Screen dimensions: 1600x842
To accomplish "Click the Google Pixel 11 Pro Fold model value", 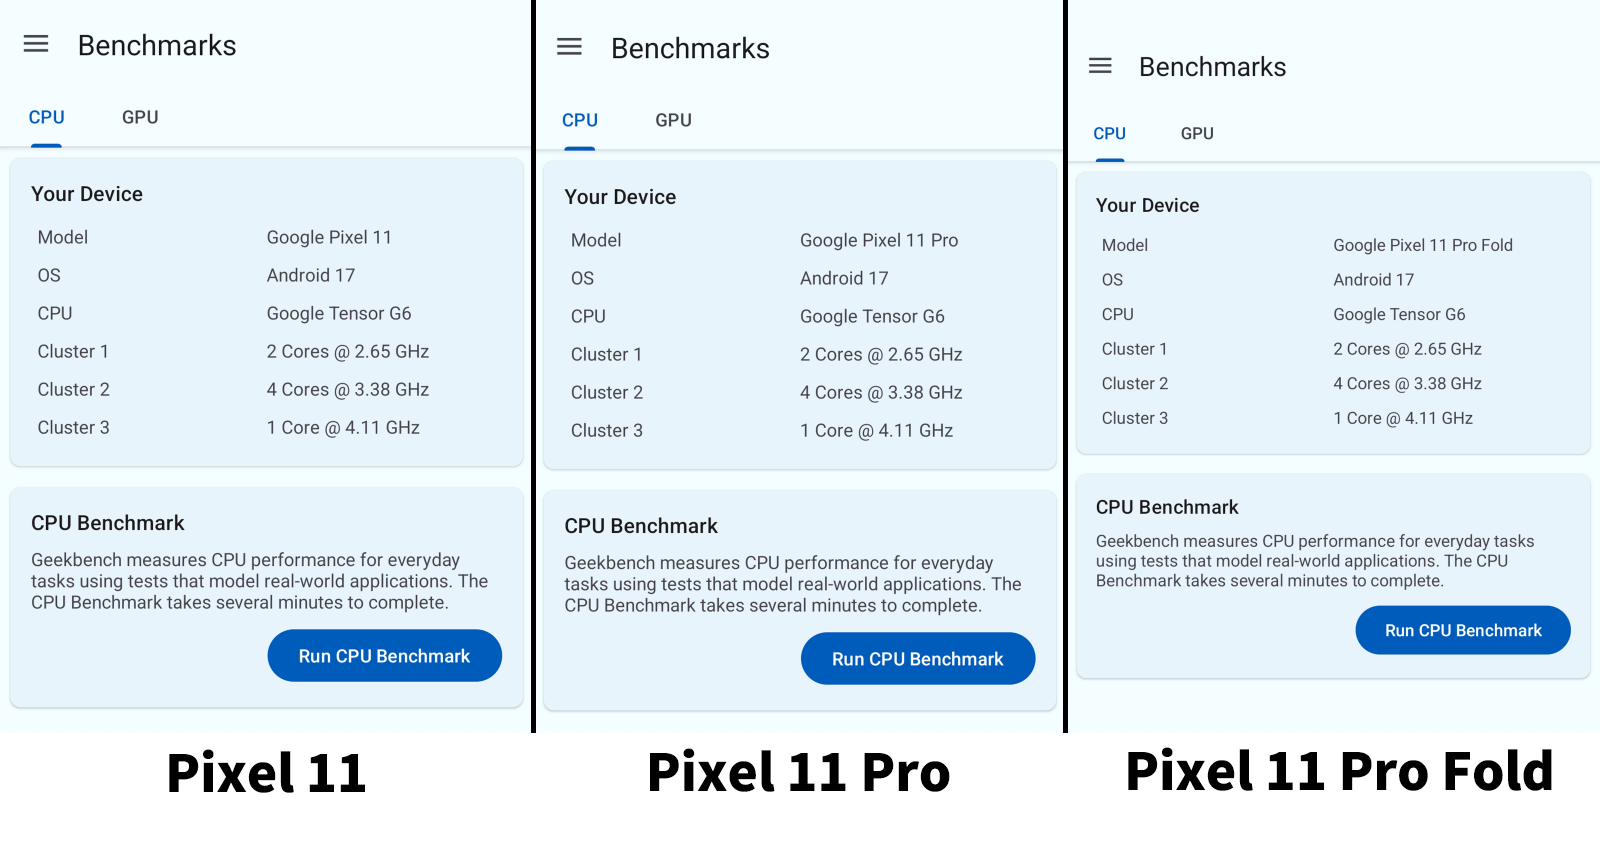I will pyautogui.click(x=1423, y=245).
